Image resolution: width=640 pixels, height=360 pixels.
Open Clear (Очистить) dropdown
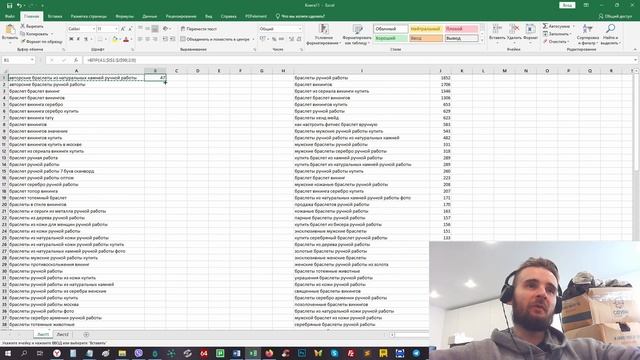tap(556, 42)
